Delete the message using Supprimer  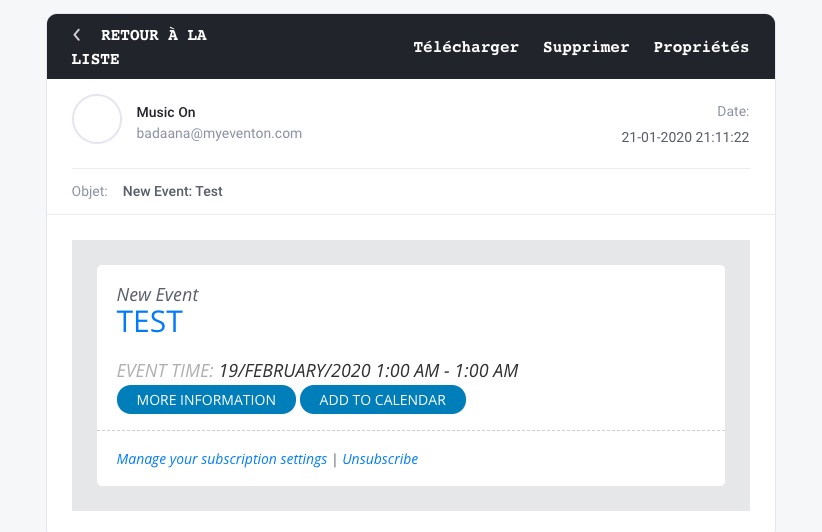pyautogui.click(x=586, y=47)
